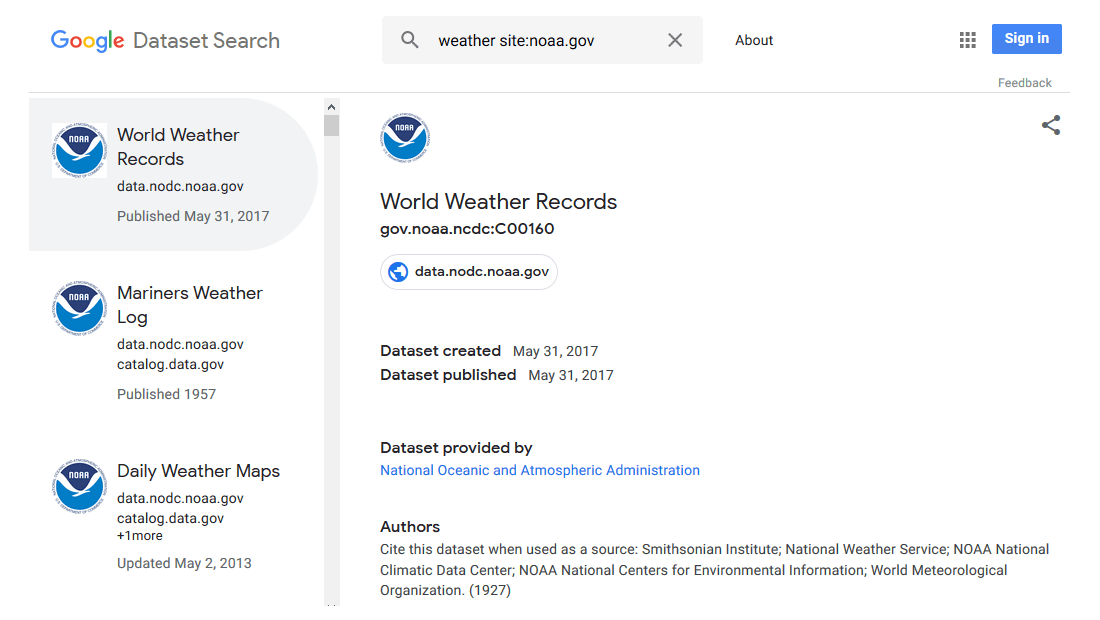This screenshot has height=620, width=1100.
Task: Click 'Published May 31, 2017' text
Action: pyautogui.click(x=193, y=216)
